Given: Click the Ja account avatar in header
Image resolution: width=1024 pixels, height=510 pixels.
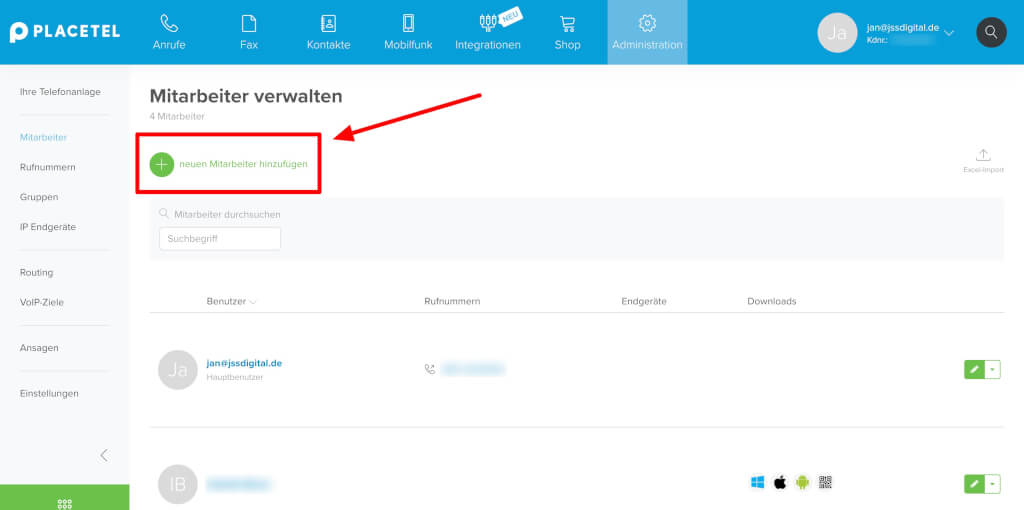Looking at the screenshot, I should [x=837, y=33].
